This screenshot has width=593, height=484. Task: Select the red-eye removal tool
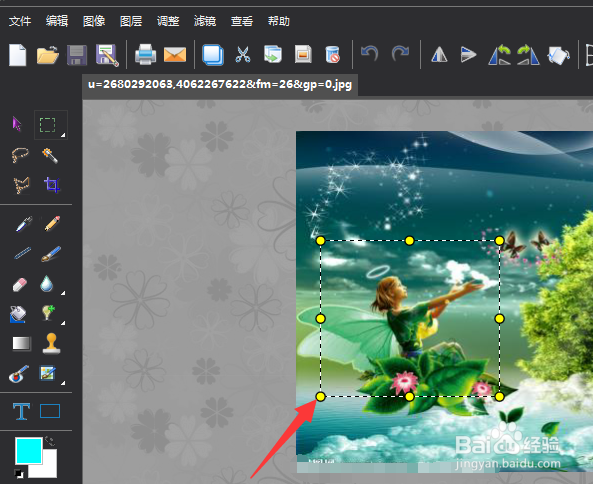click(x=19, y=374)
